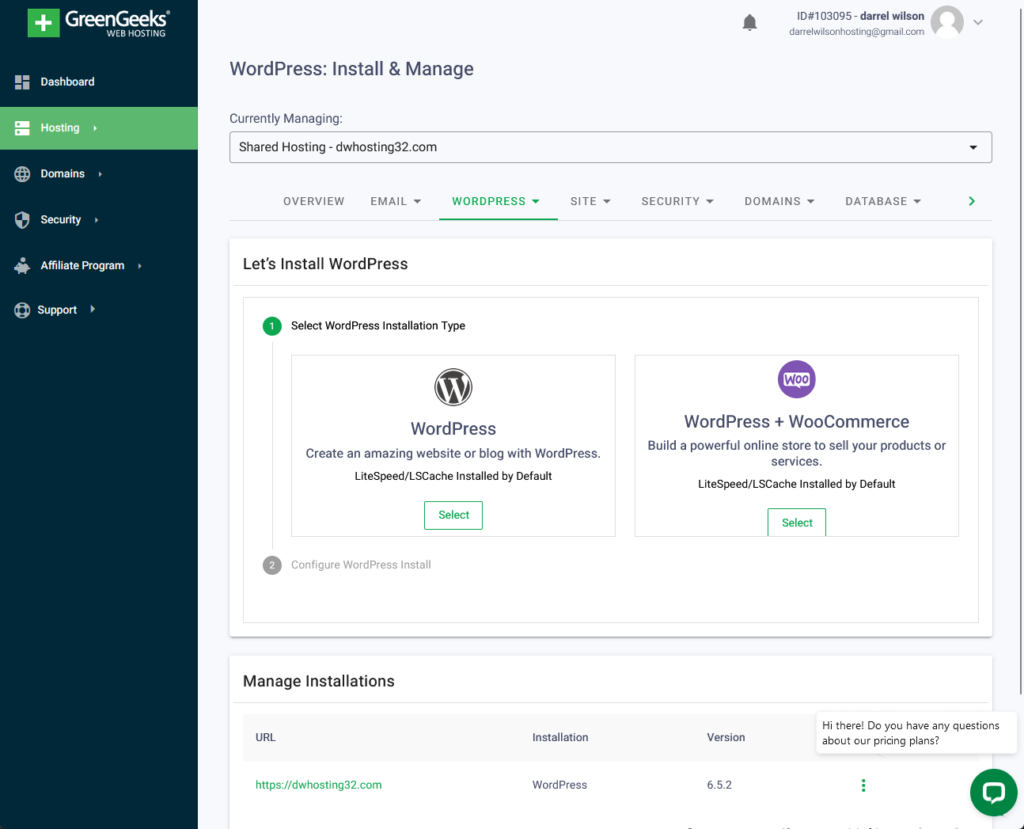Open the Email tab menu
1024x829 pixels.
coord(396,201)
